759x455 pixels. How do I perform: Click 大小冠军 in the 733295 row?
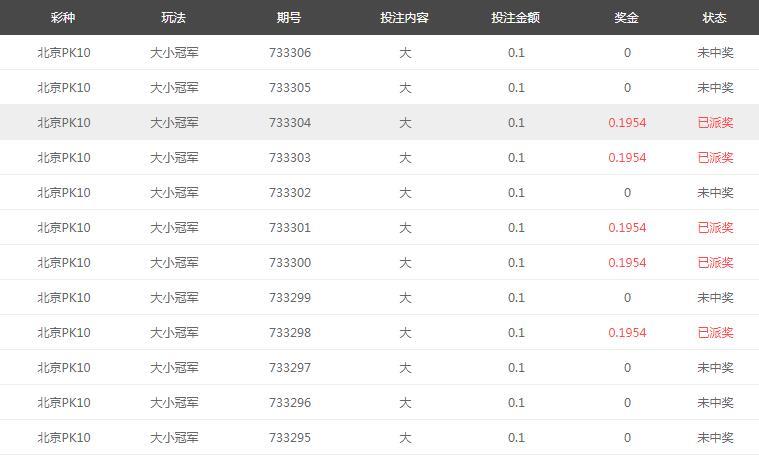tap(174, 438)
